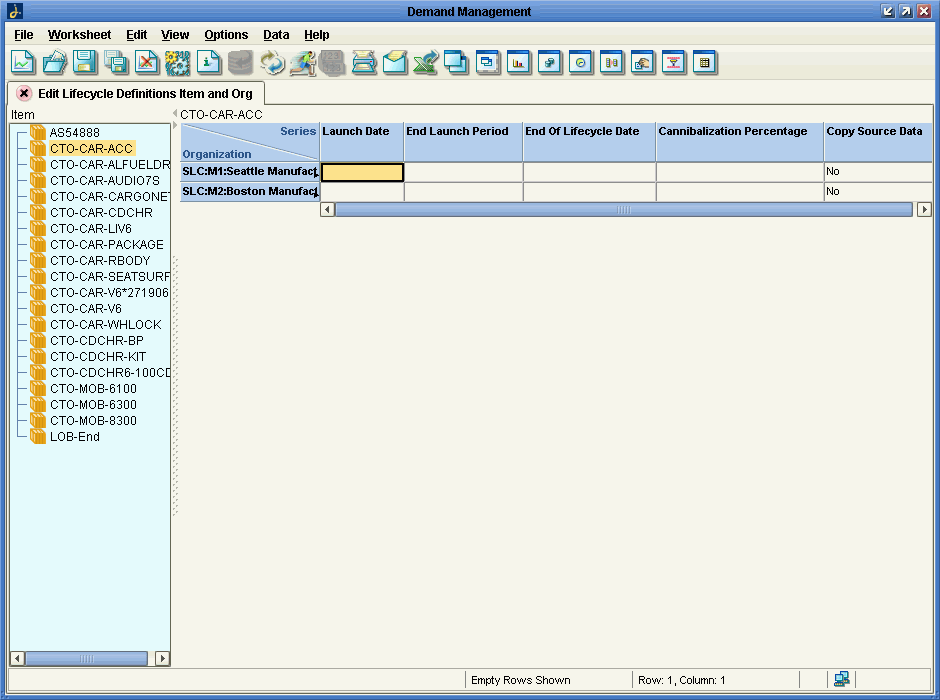Select item CTO-CAR-LIV6 in the tree

coord(91,228)
